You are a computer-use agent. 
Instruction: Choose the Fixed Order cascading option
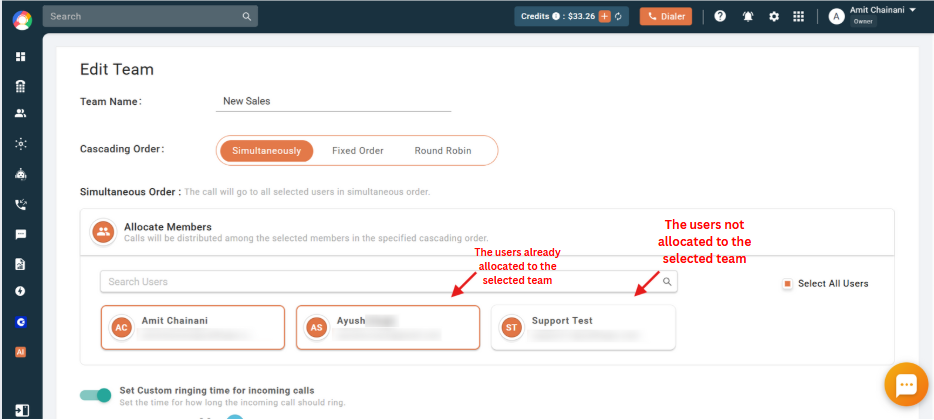[x=357, y=151]
